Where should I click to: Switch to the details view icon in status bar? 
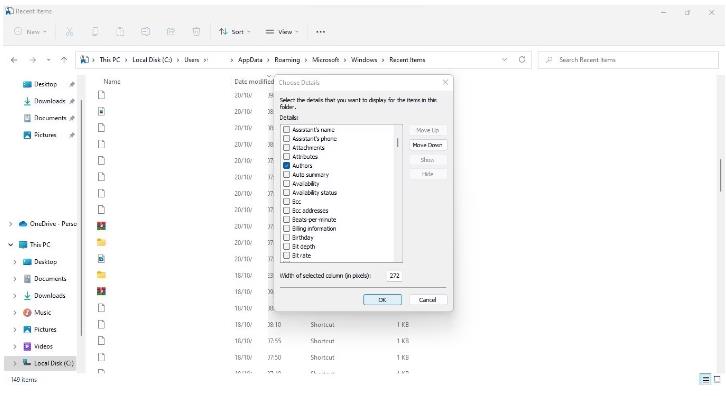(705, 379)
